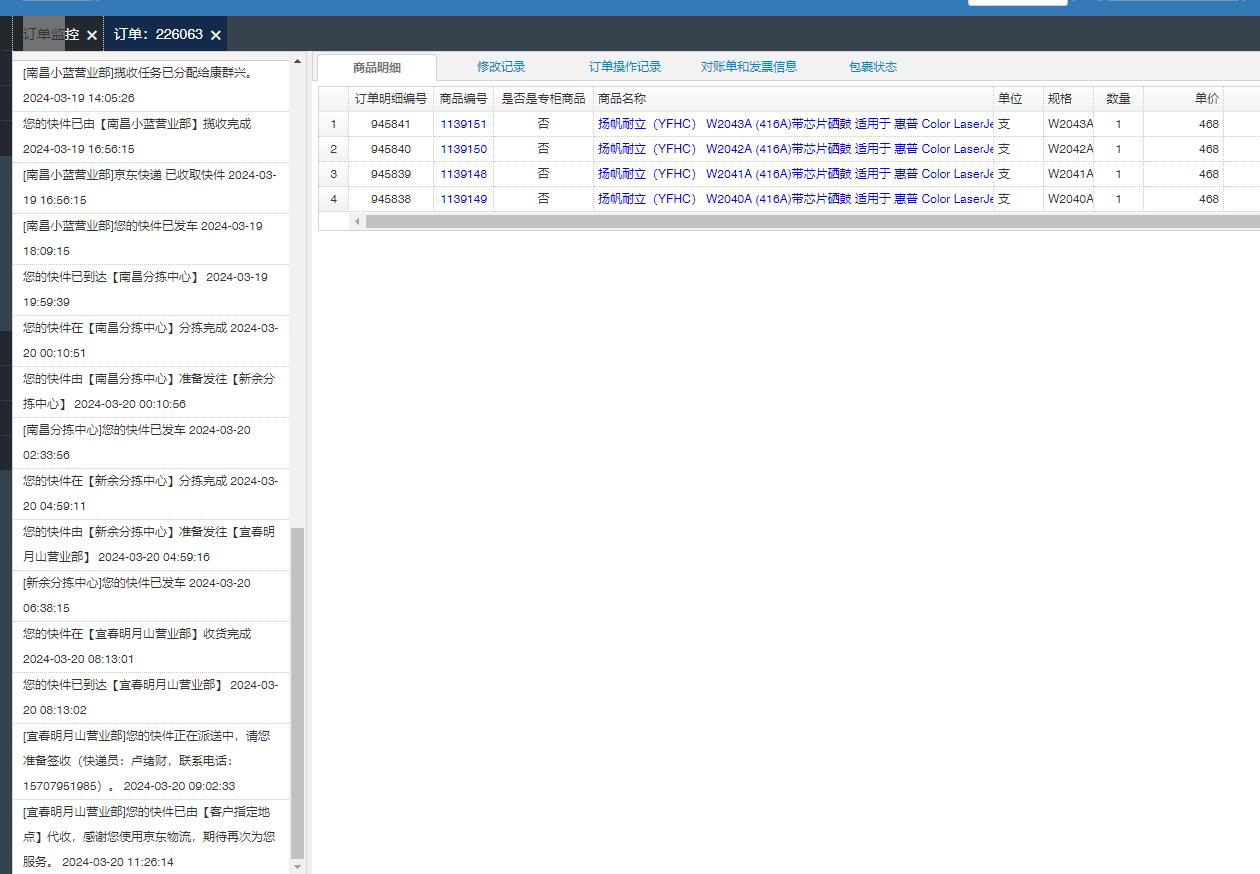Select order detail cell 945838
Viewport: 1260px width, 874px height.
391,199
